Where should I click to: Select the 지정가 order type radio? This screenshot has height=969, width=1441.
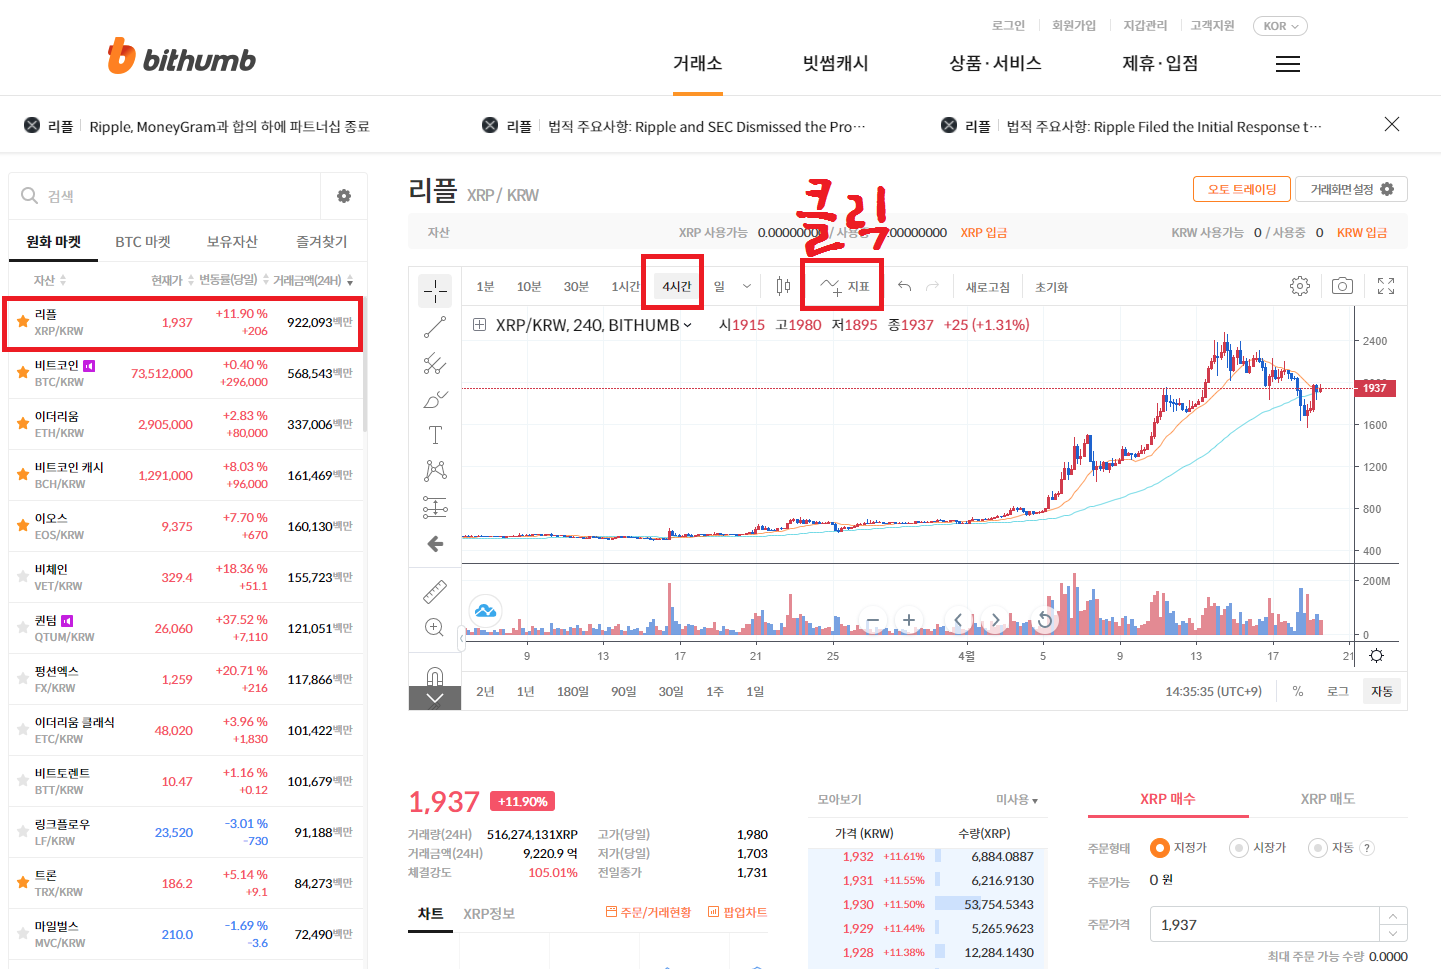coord(1160,848)
